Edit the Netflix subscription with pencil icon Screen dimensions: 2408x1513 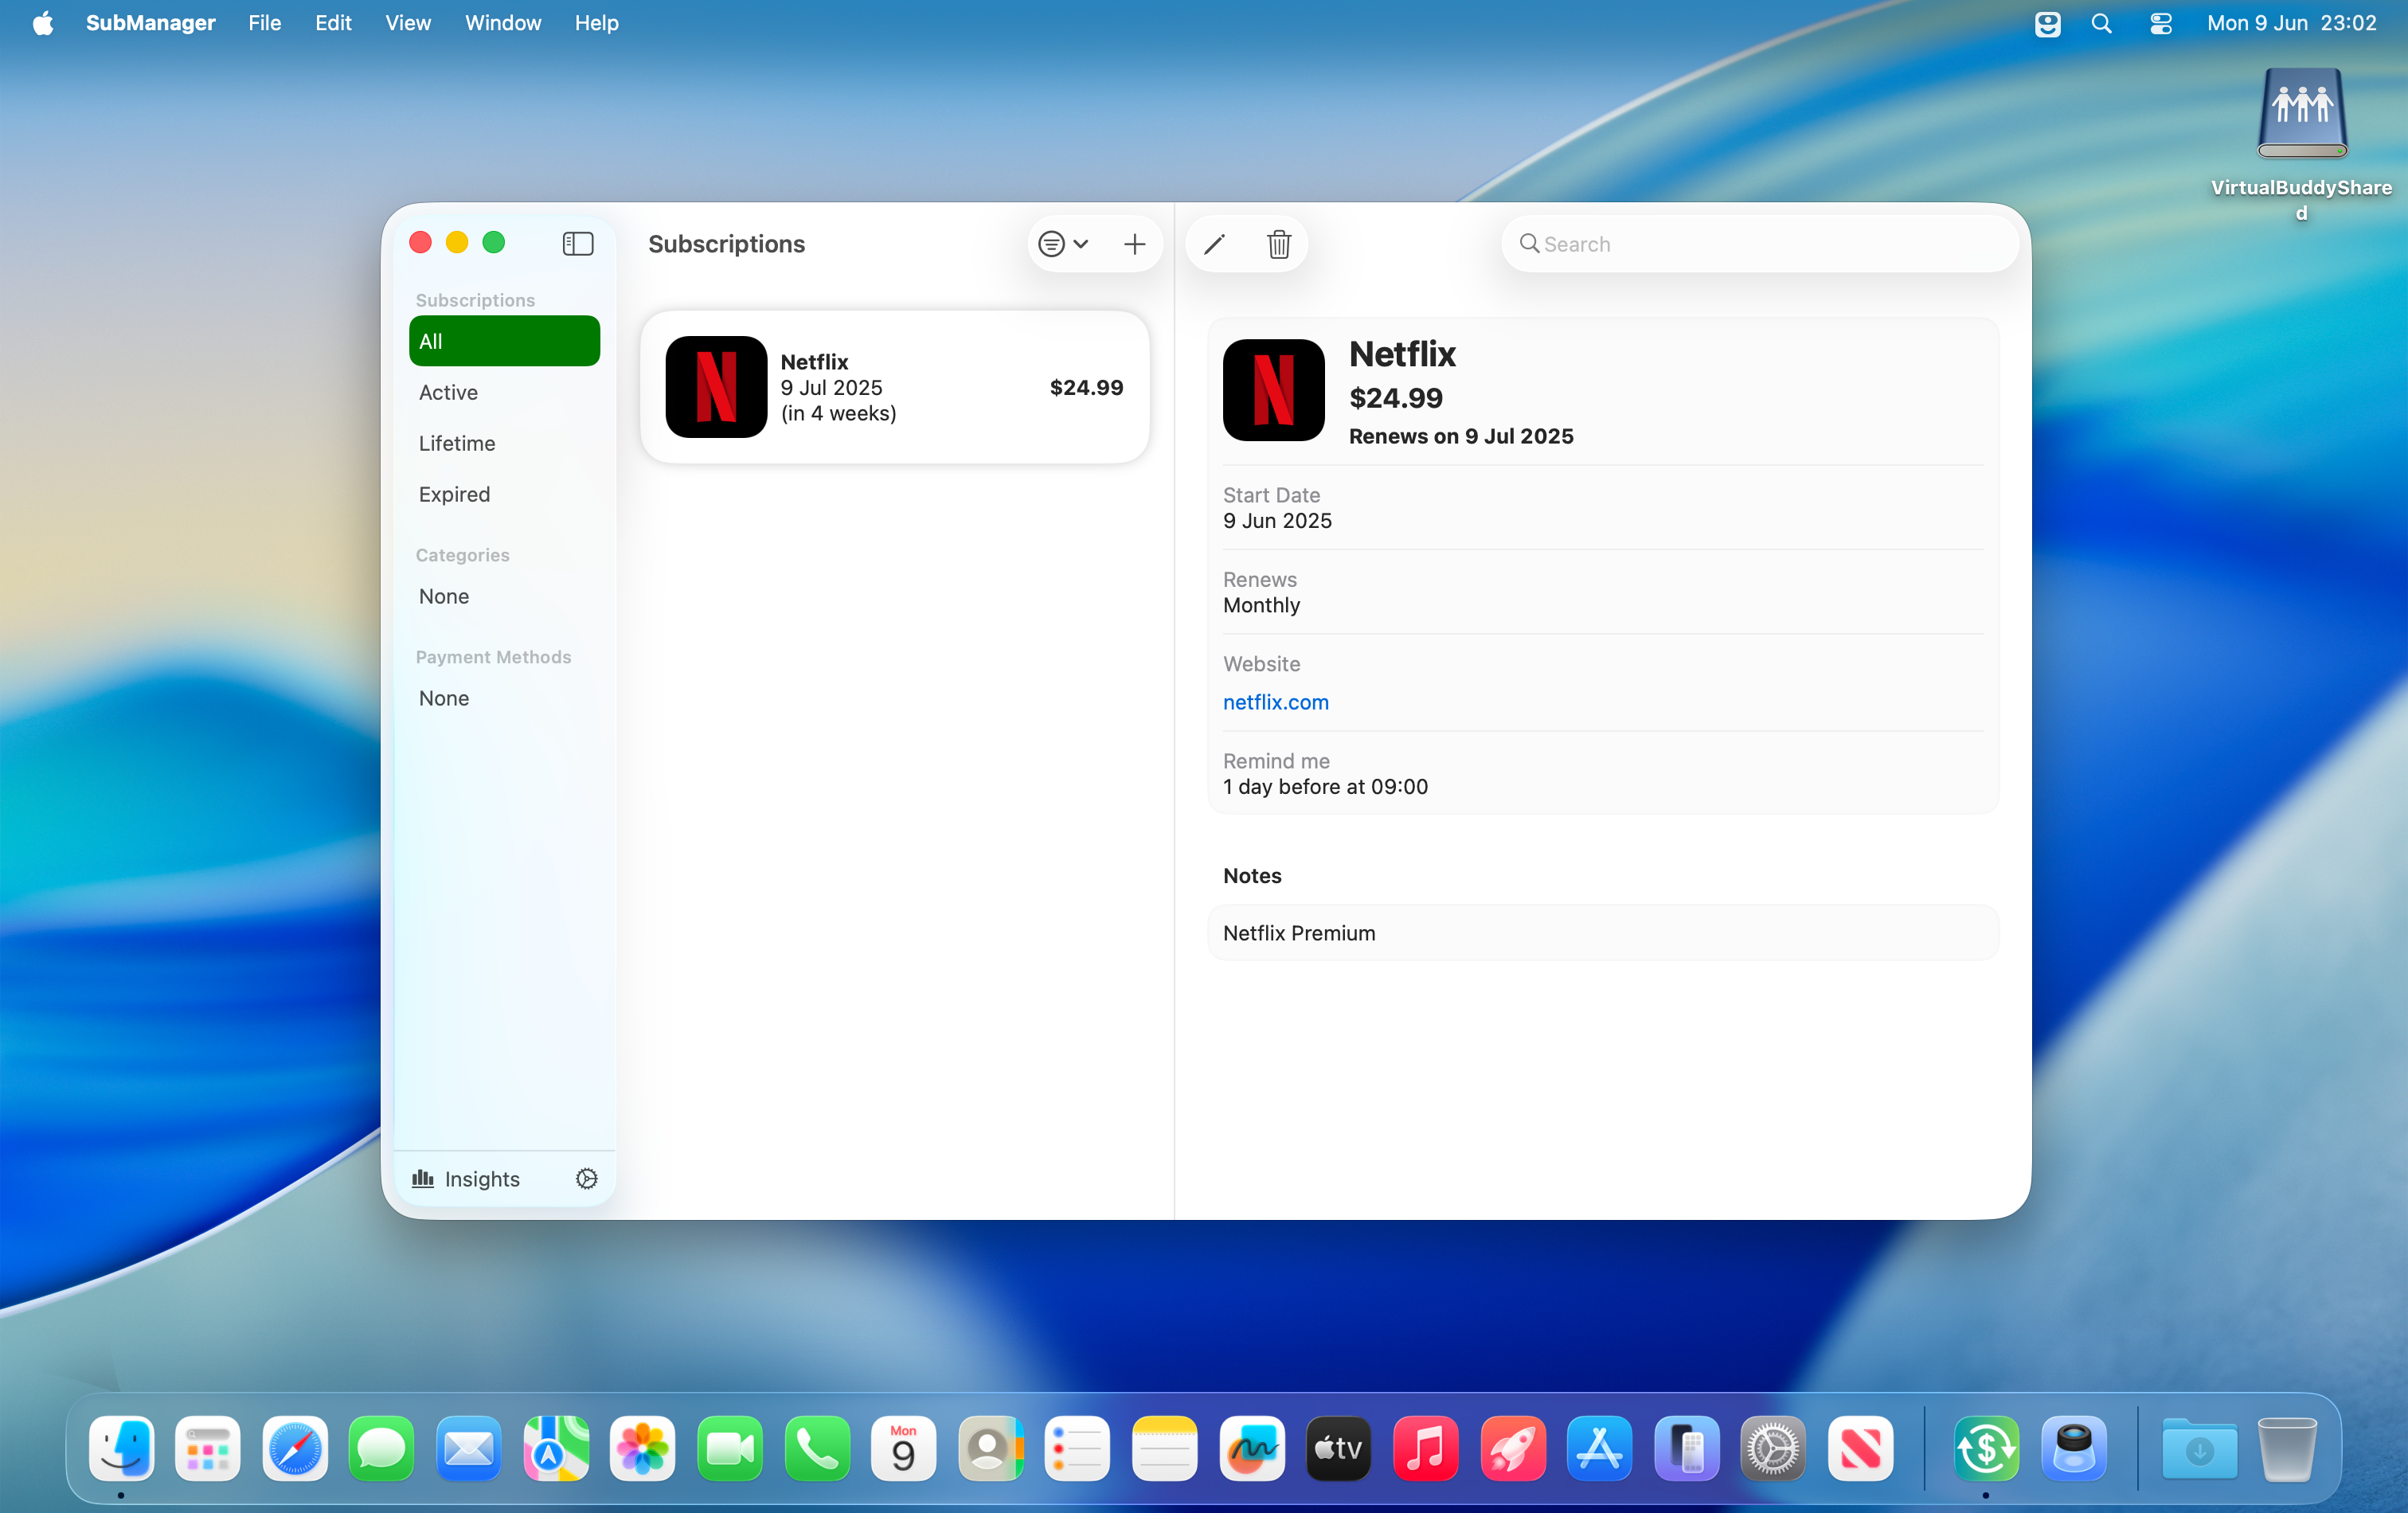pyautogui.click(x=1214, y=244)
